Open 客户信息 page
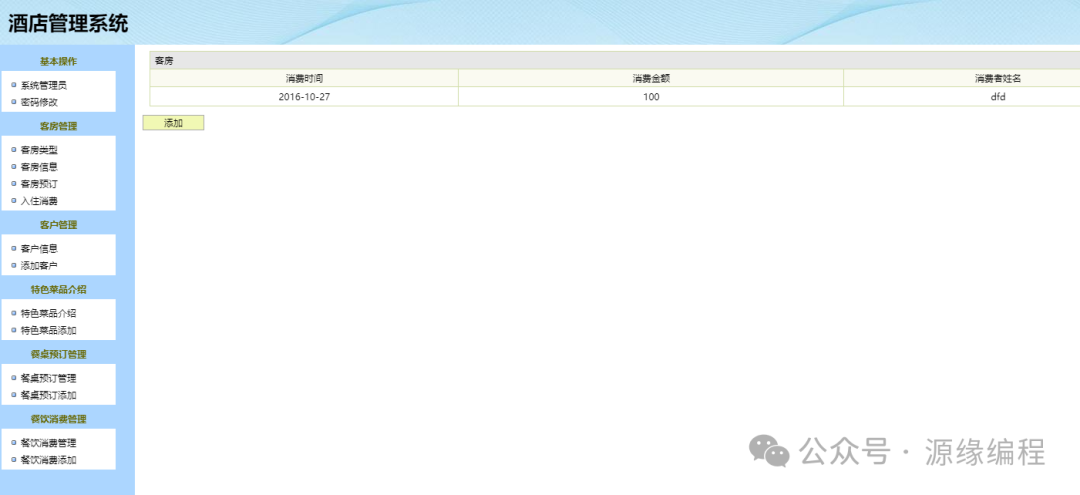This screenshot has height=495, width=1080. coord(39,249)
